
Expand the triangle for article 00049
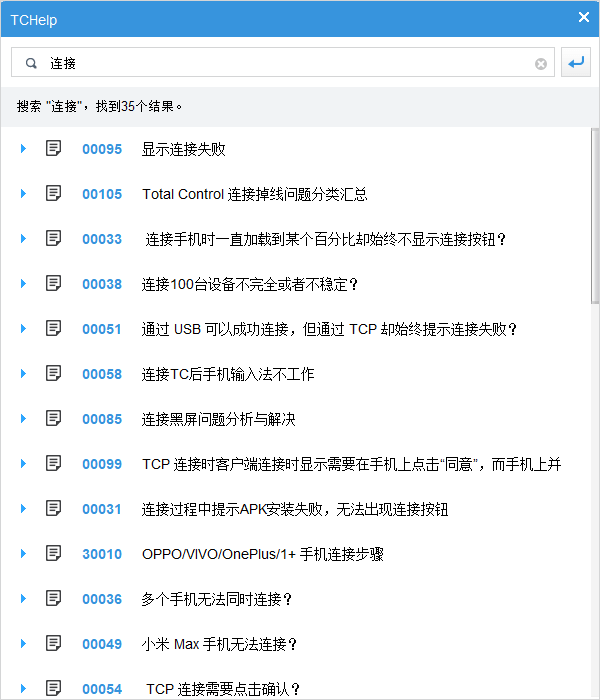[x=23, y=644]
